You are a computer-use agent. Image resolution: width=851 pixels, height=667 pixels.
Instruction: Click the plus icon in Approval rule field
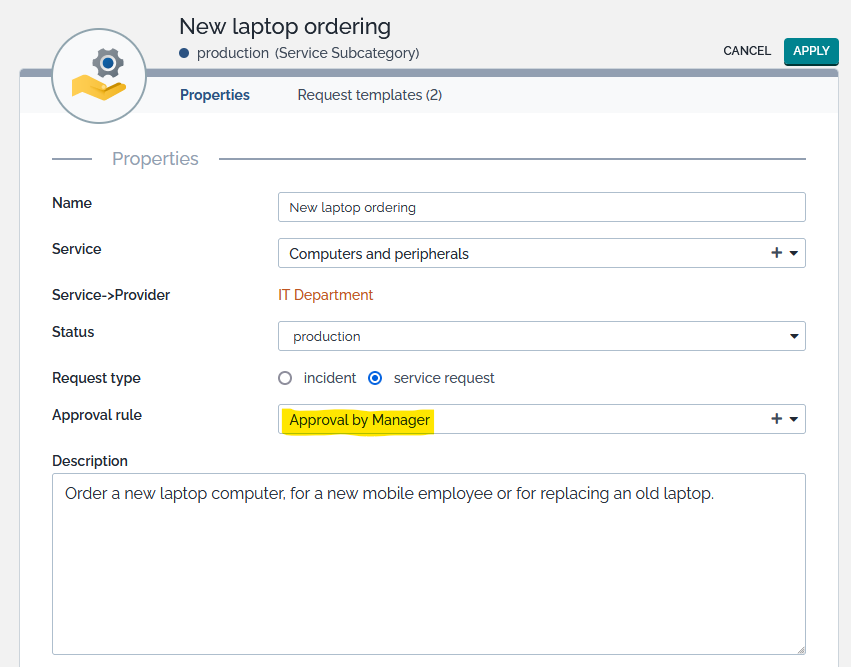[x=776, y=419]
